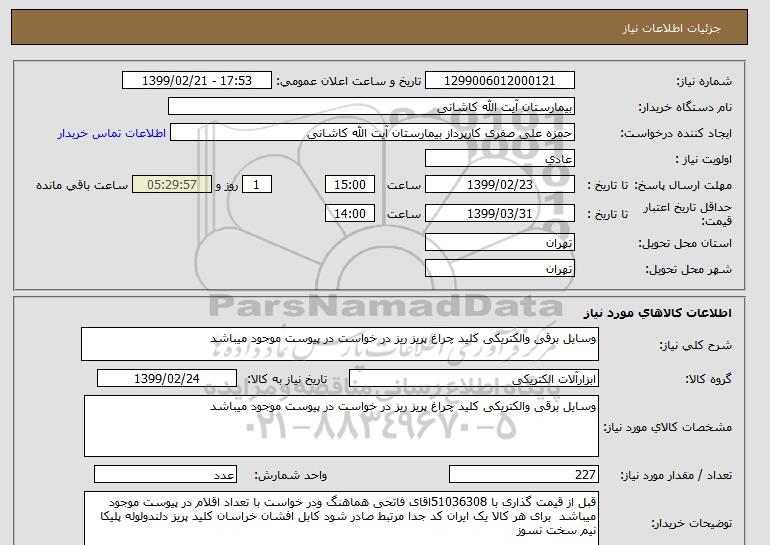Click the مشخصات کالای مورد نیاز text area

point(341,426)
